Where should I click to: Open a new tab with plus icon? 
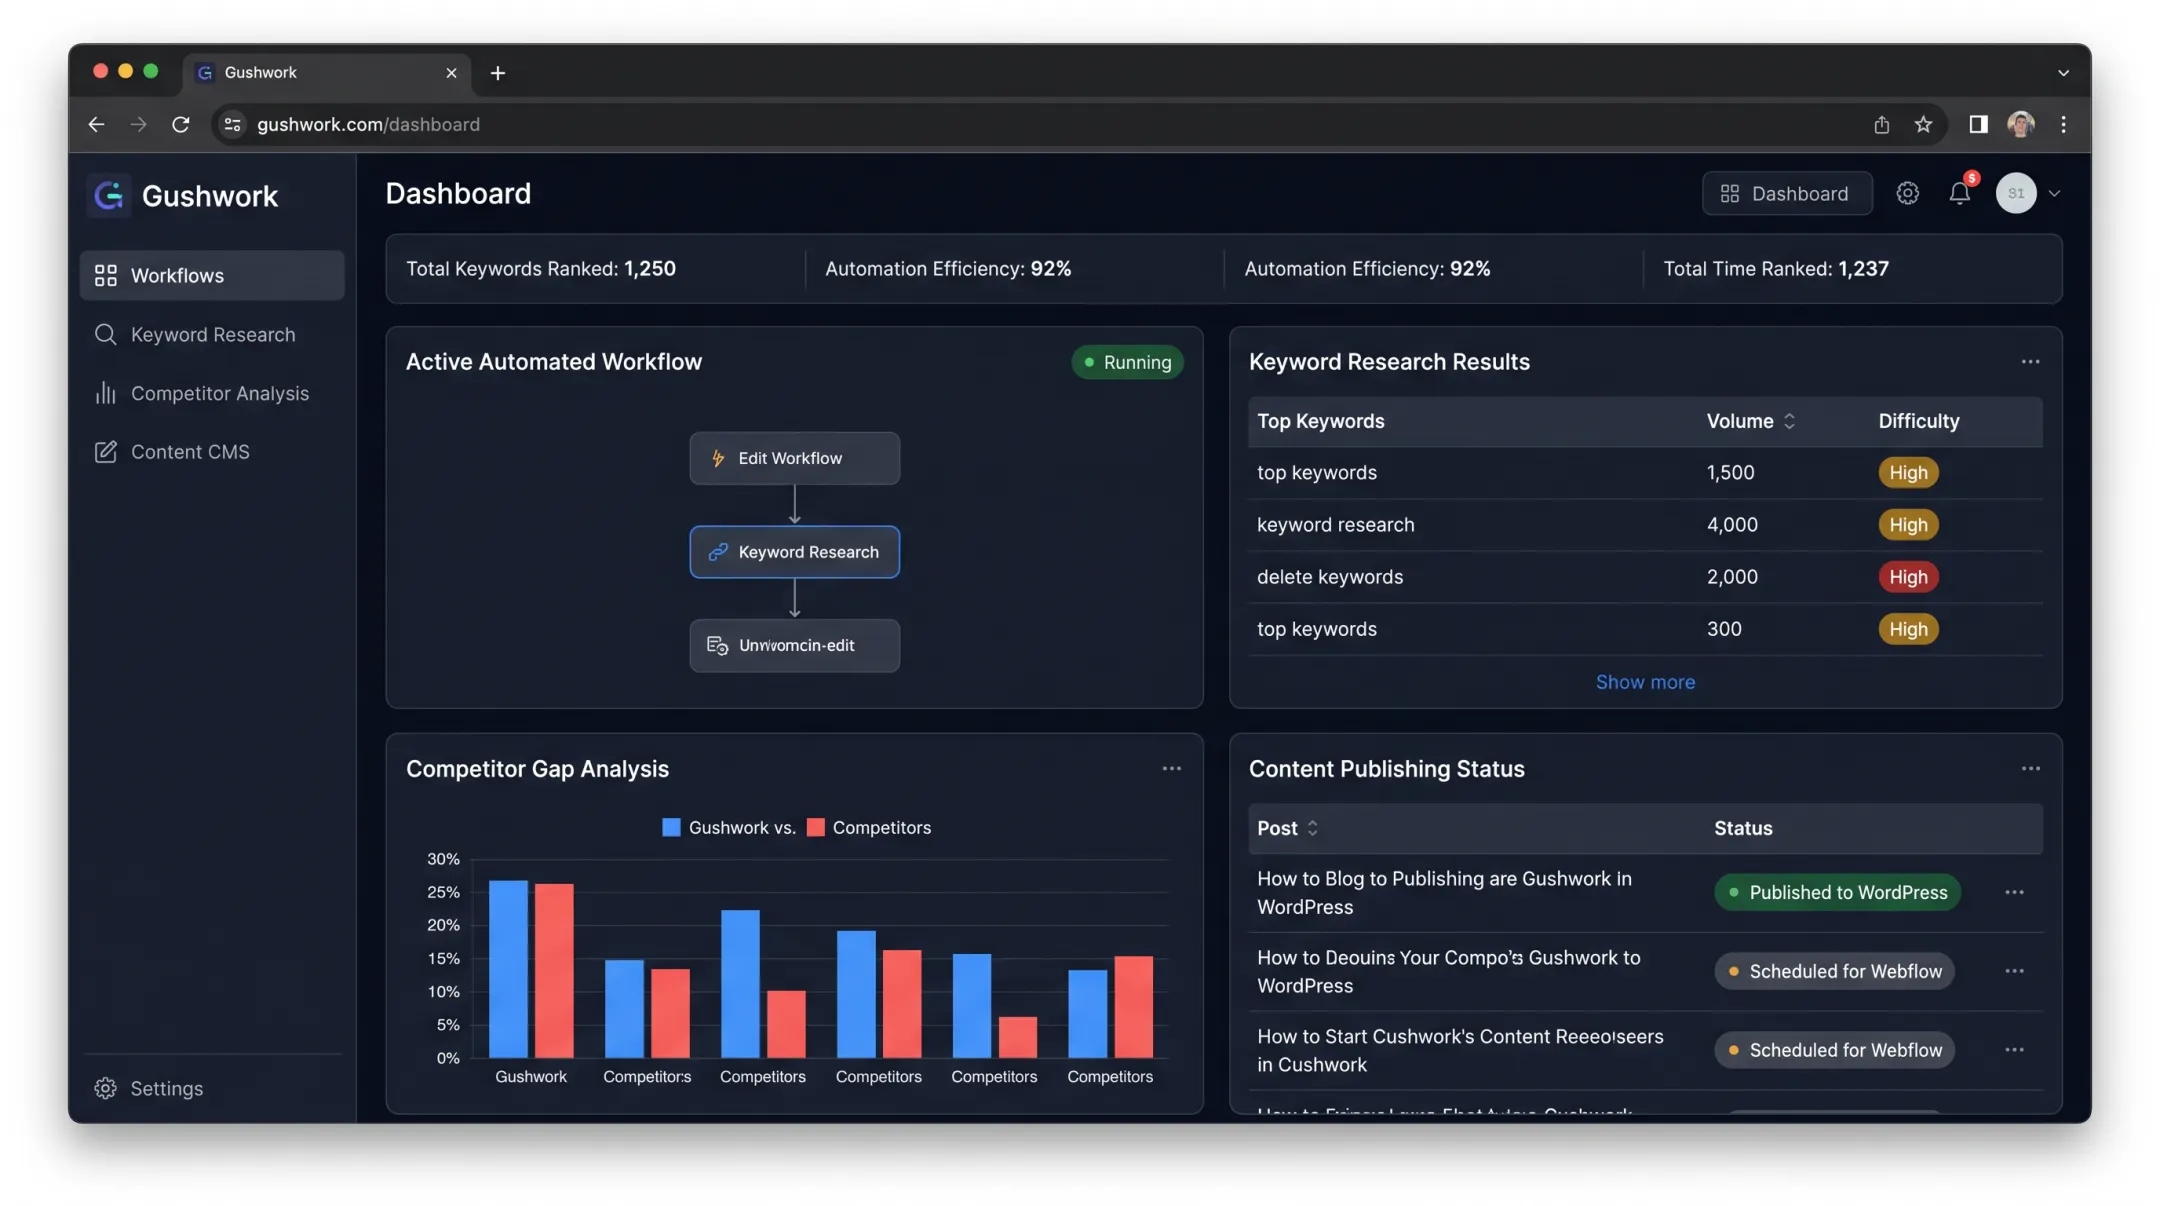point(498,73)
